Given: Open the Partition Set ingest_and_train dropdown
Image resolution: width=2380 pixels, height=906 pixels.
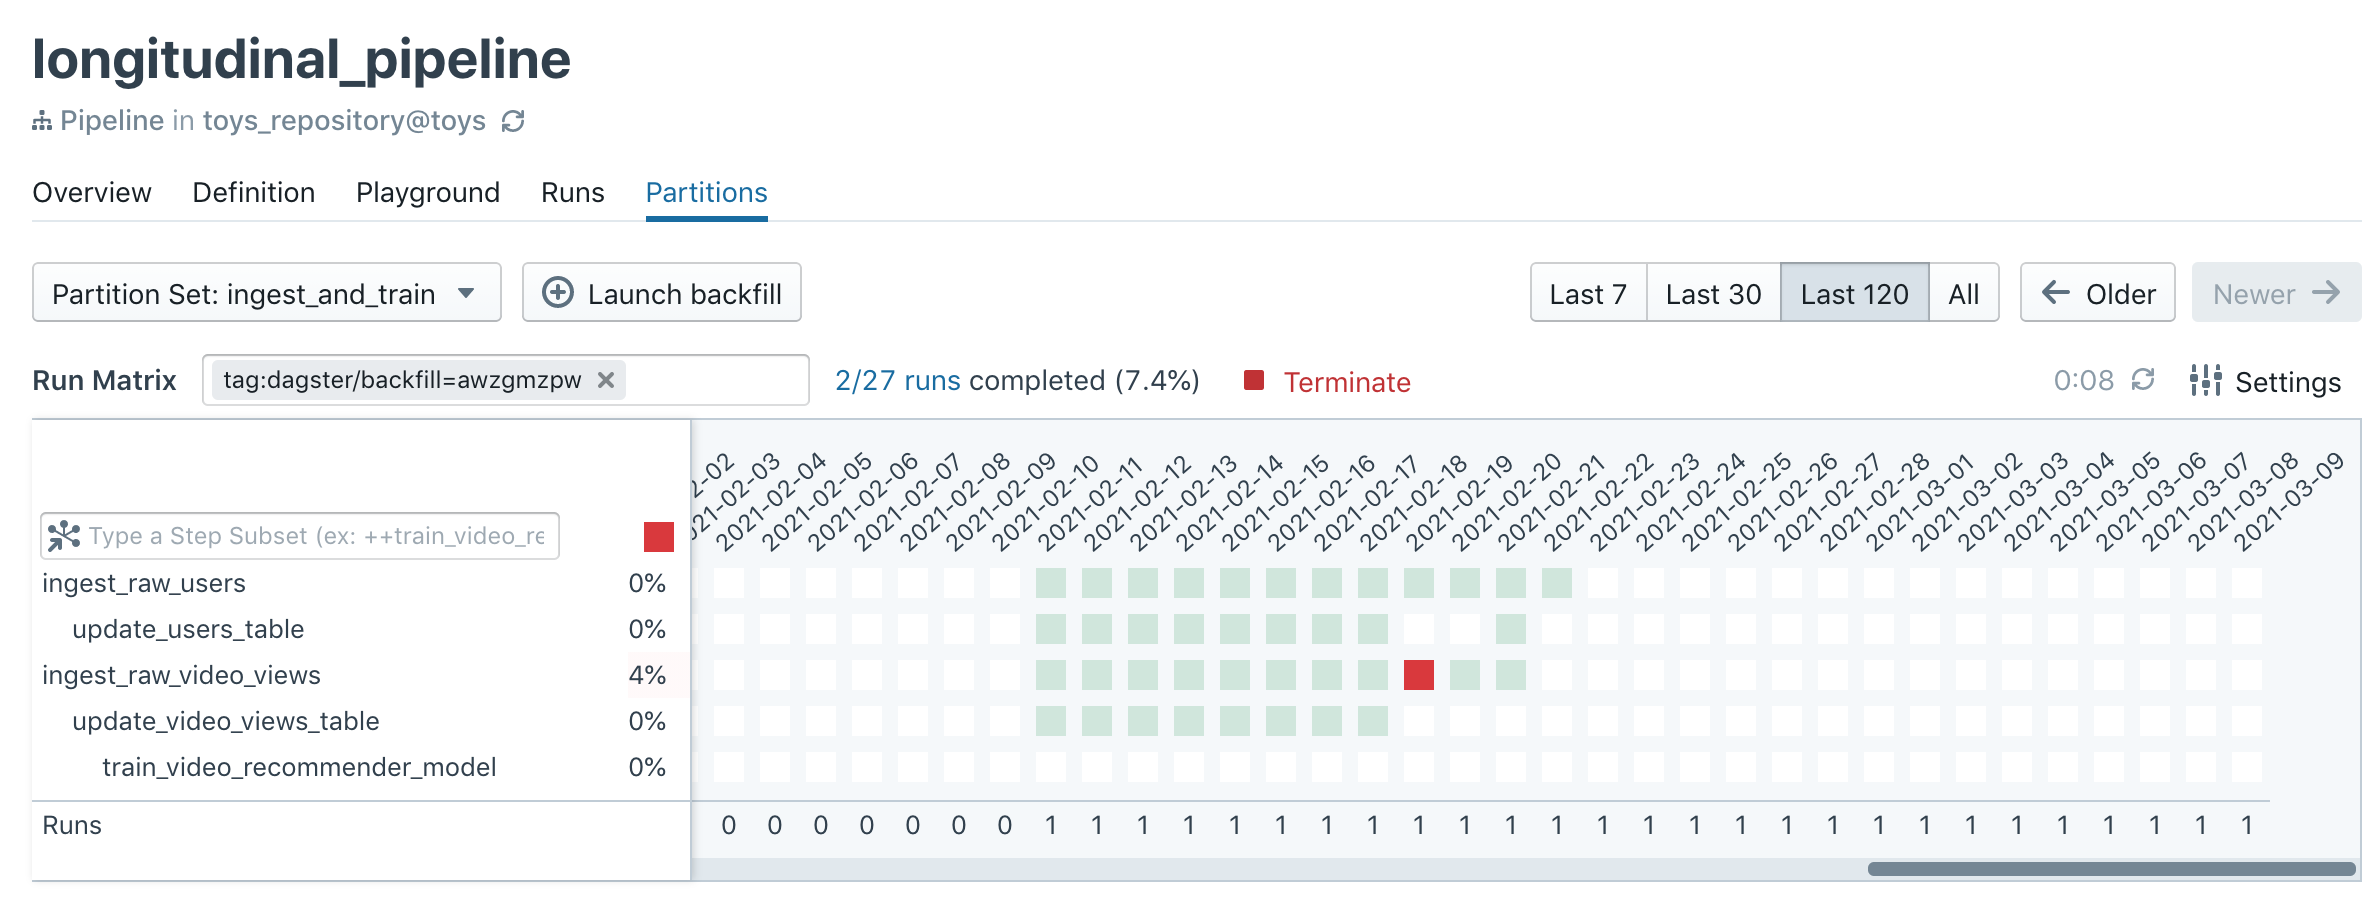Looking at the screenshot, I should point(266,293).
